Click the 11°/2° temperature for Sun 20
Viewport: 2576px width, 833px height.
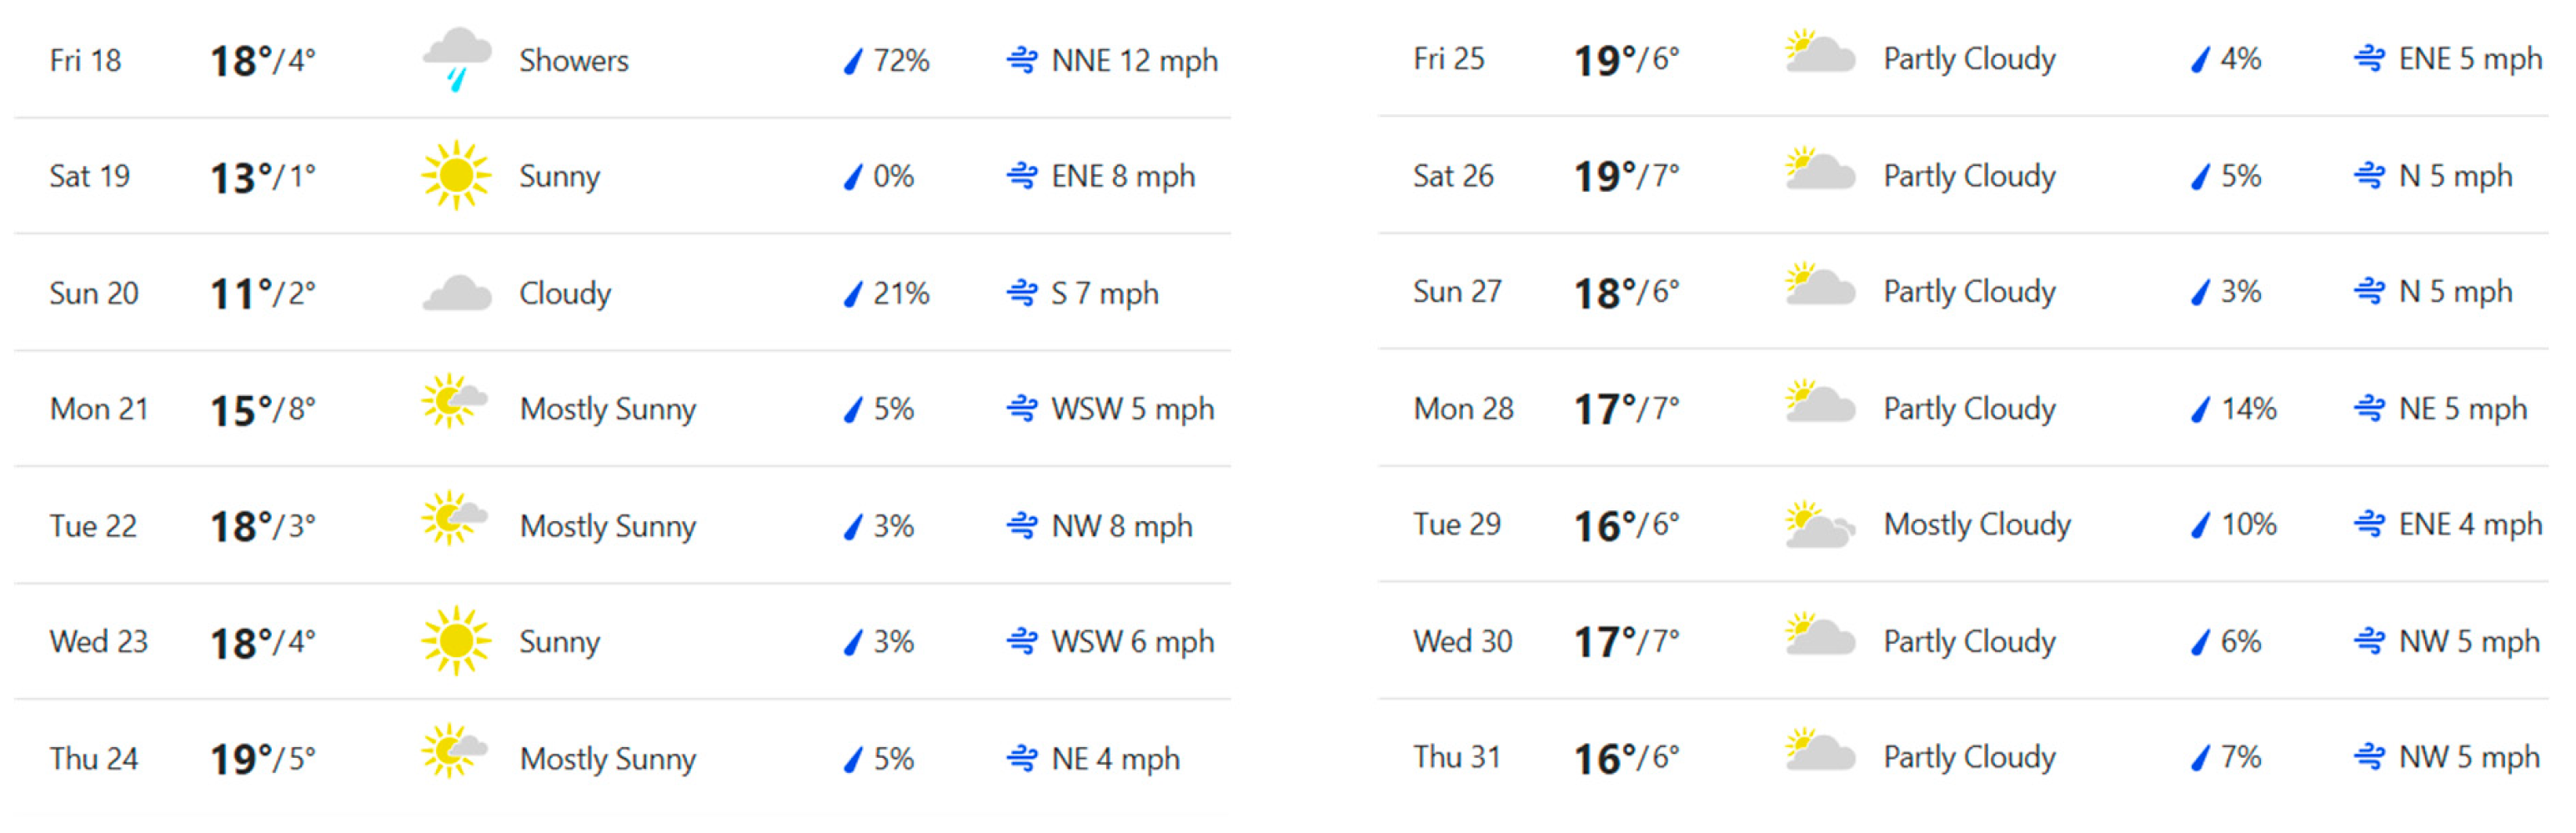(x=262, y=294)
